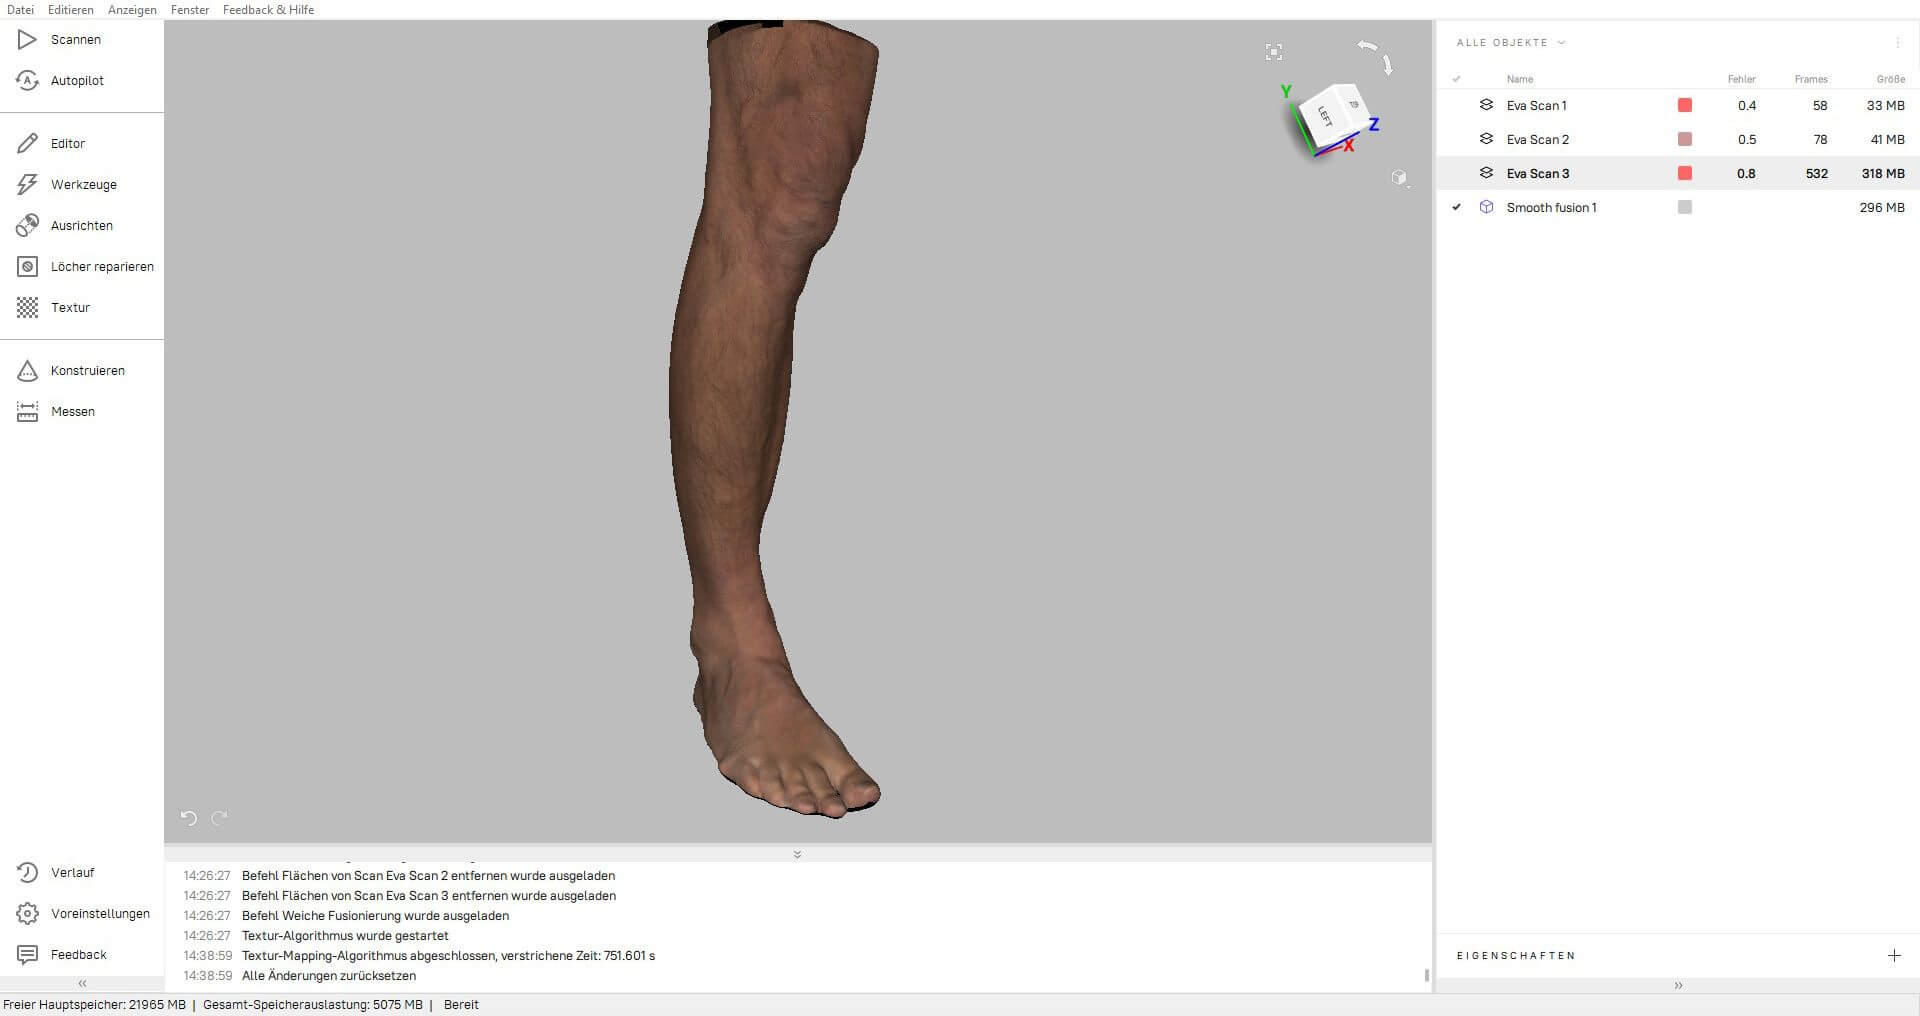Collapse the log panel with chevron
Image resolution: width=1920 pixels, height=1016 pixels.
(797, 855)
